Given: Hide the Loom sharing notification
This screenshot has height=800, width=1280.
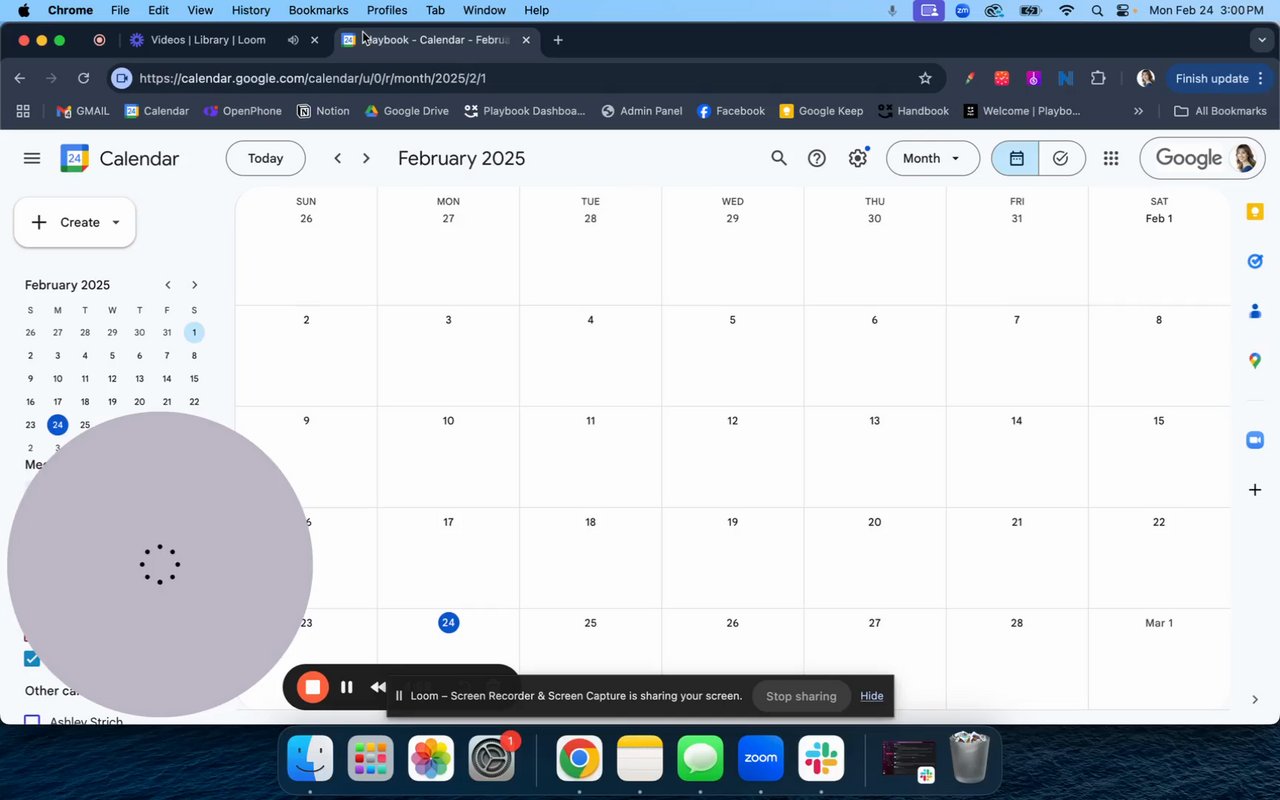Looking at the screenshot, I should tap(872, 696).
